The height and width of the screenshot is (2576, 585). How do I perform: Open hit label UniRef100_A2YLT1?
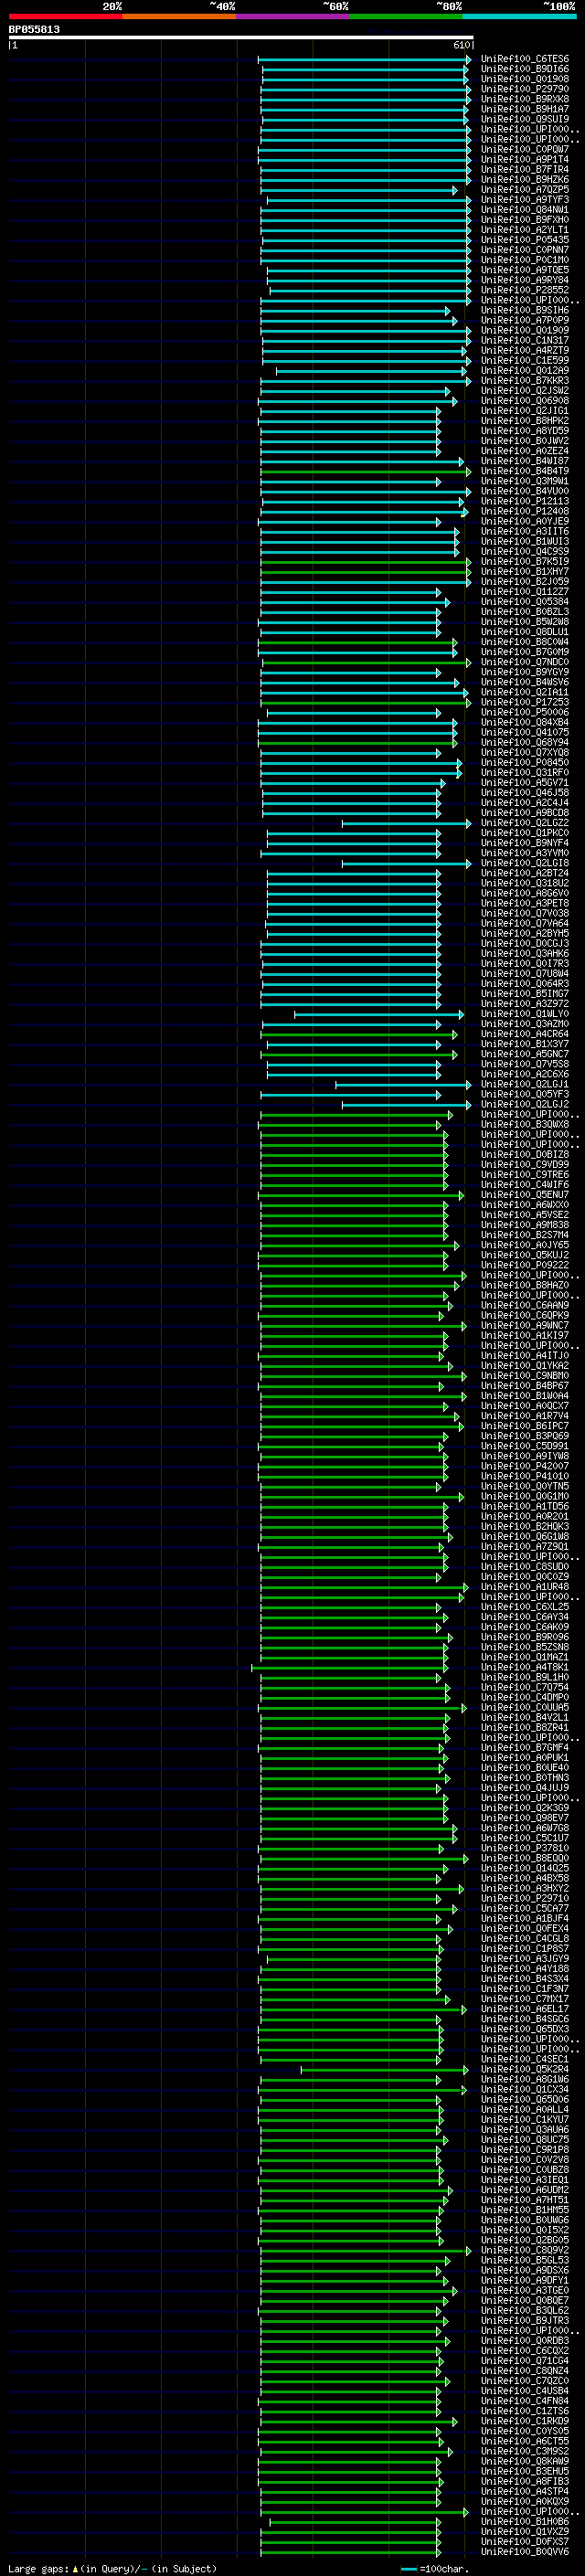pos(524,230)
